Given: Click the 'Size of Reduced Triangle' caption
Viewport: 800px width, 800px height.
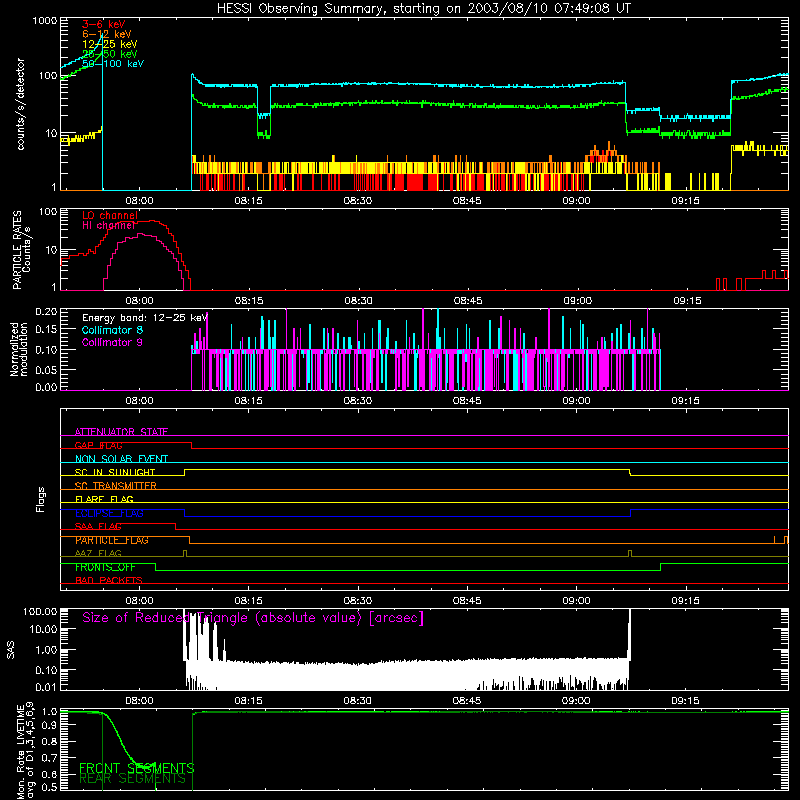Looking at the screenshot, I should [x=253, y=618].
